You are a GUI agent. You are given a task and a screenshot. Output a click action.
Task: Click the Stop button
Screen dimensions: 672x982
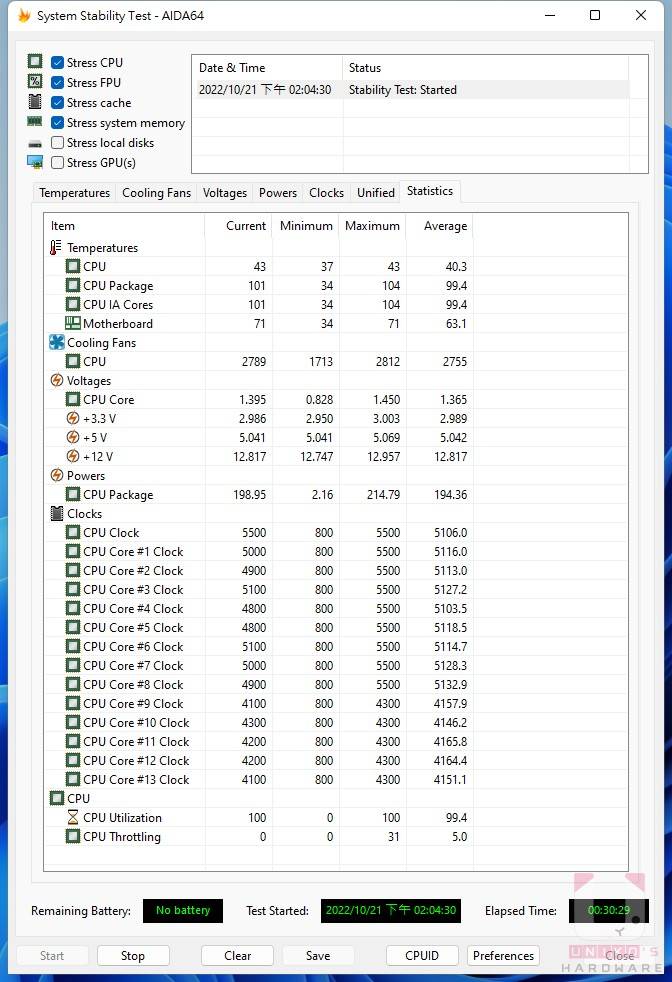click(x=133, y=956)
